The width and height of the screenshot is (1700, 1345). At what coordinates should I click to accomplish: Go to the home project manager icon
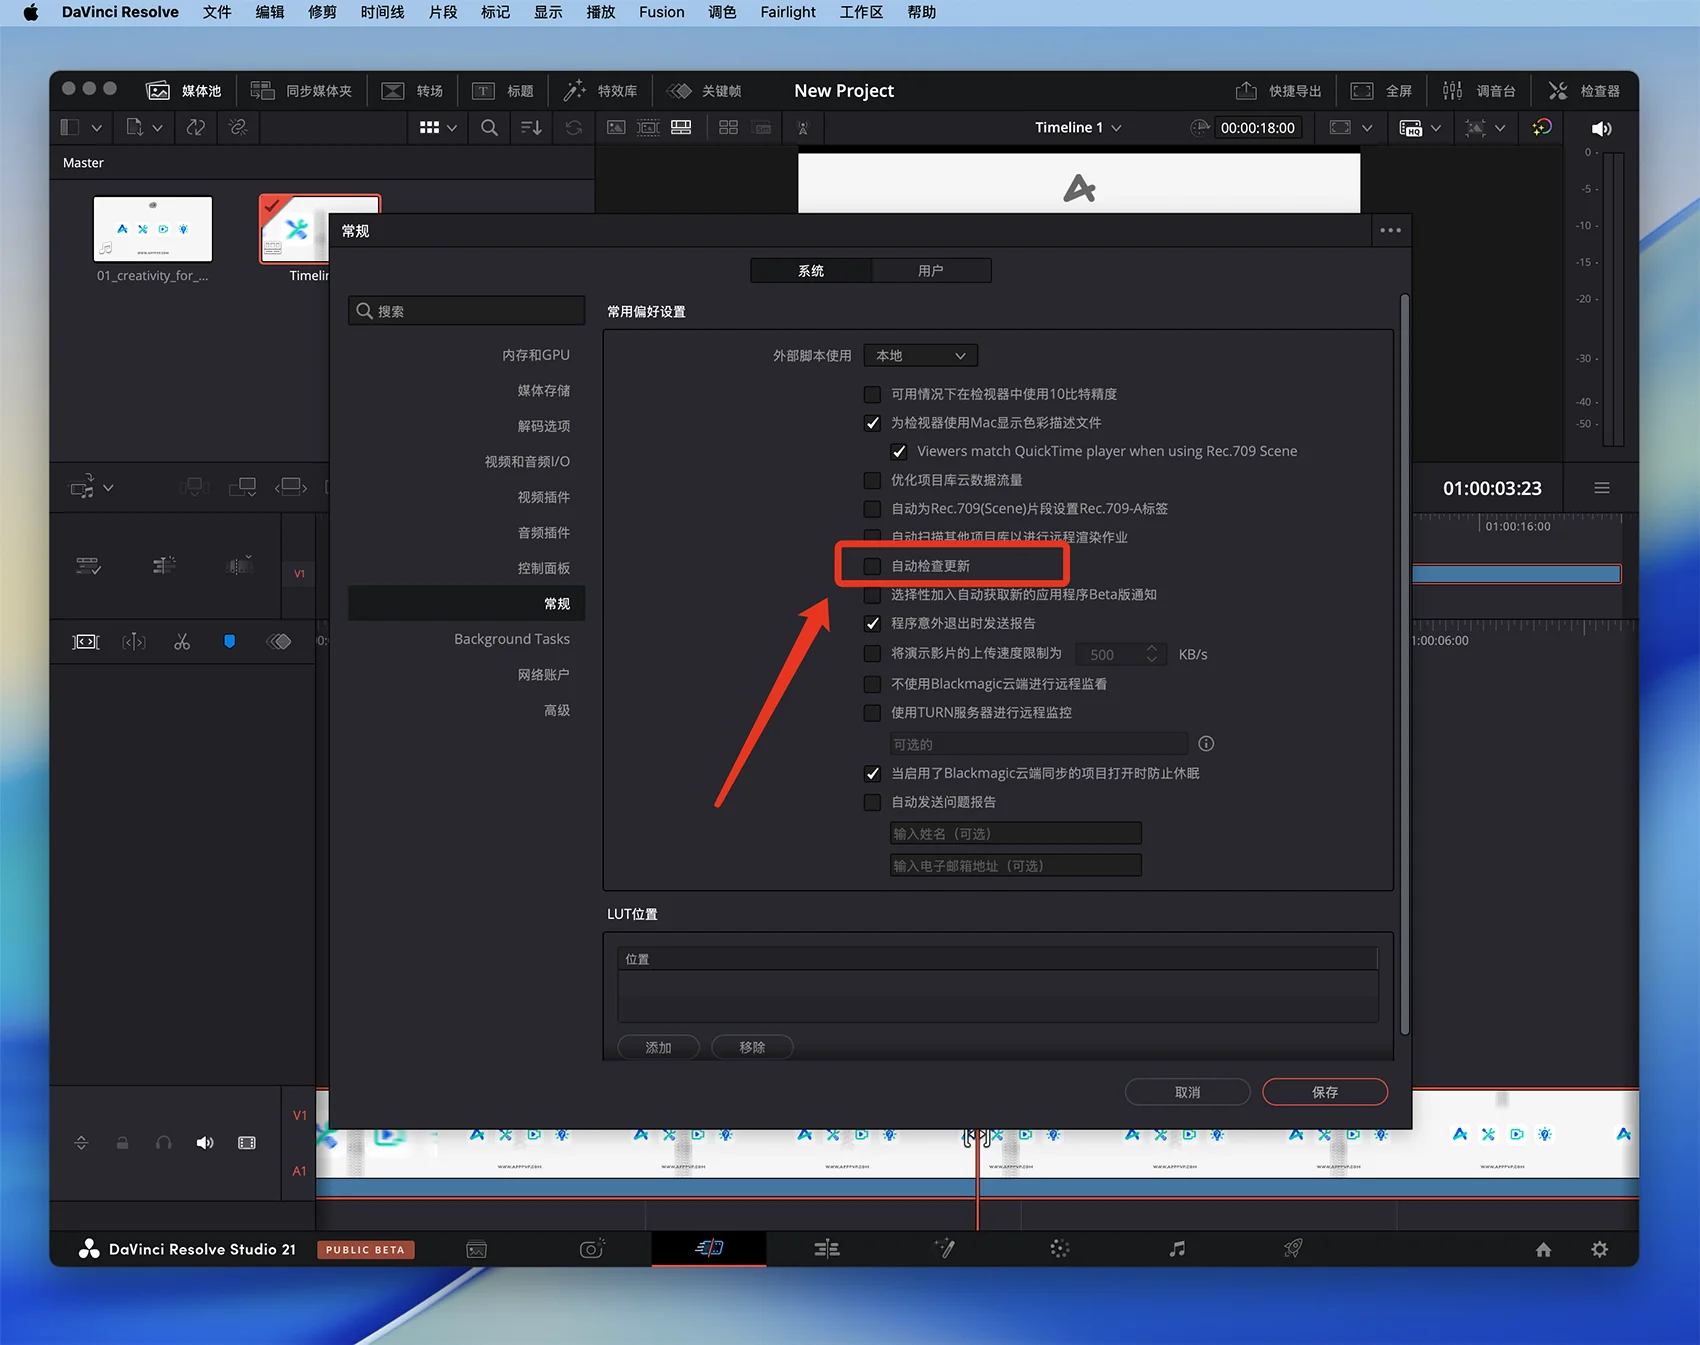point(1543,1249)
